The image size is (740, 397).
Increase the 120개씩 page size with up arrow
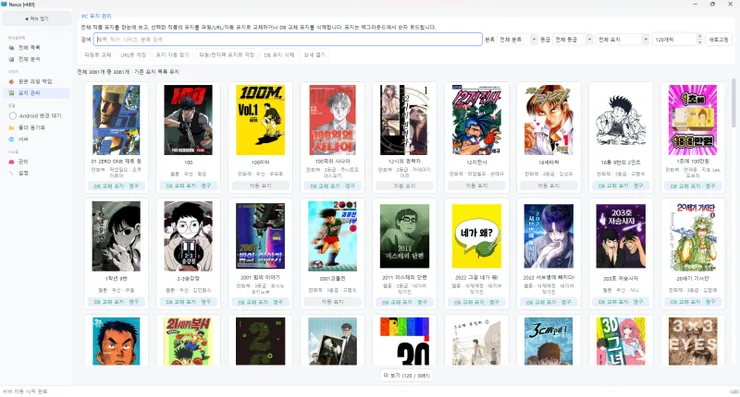(x=699, y=37)
